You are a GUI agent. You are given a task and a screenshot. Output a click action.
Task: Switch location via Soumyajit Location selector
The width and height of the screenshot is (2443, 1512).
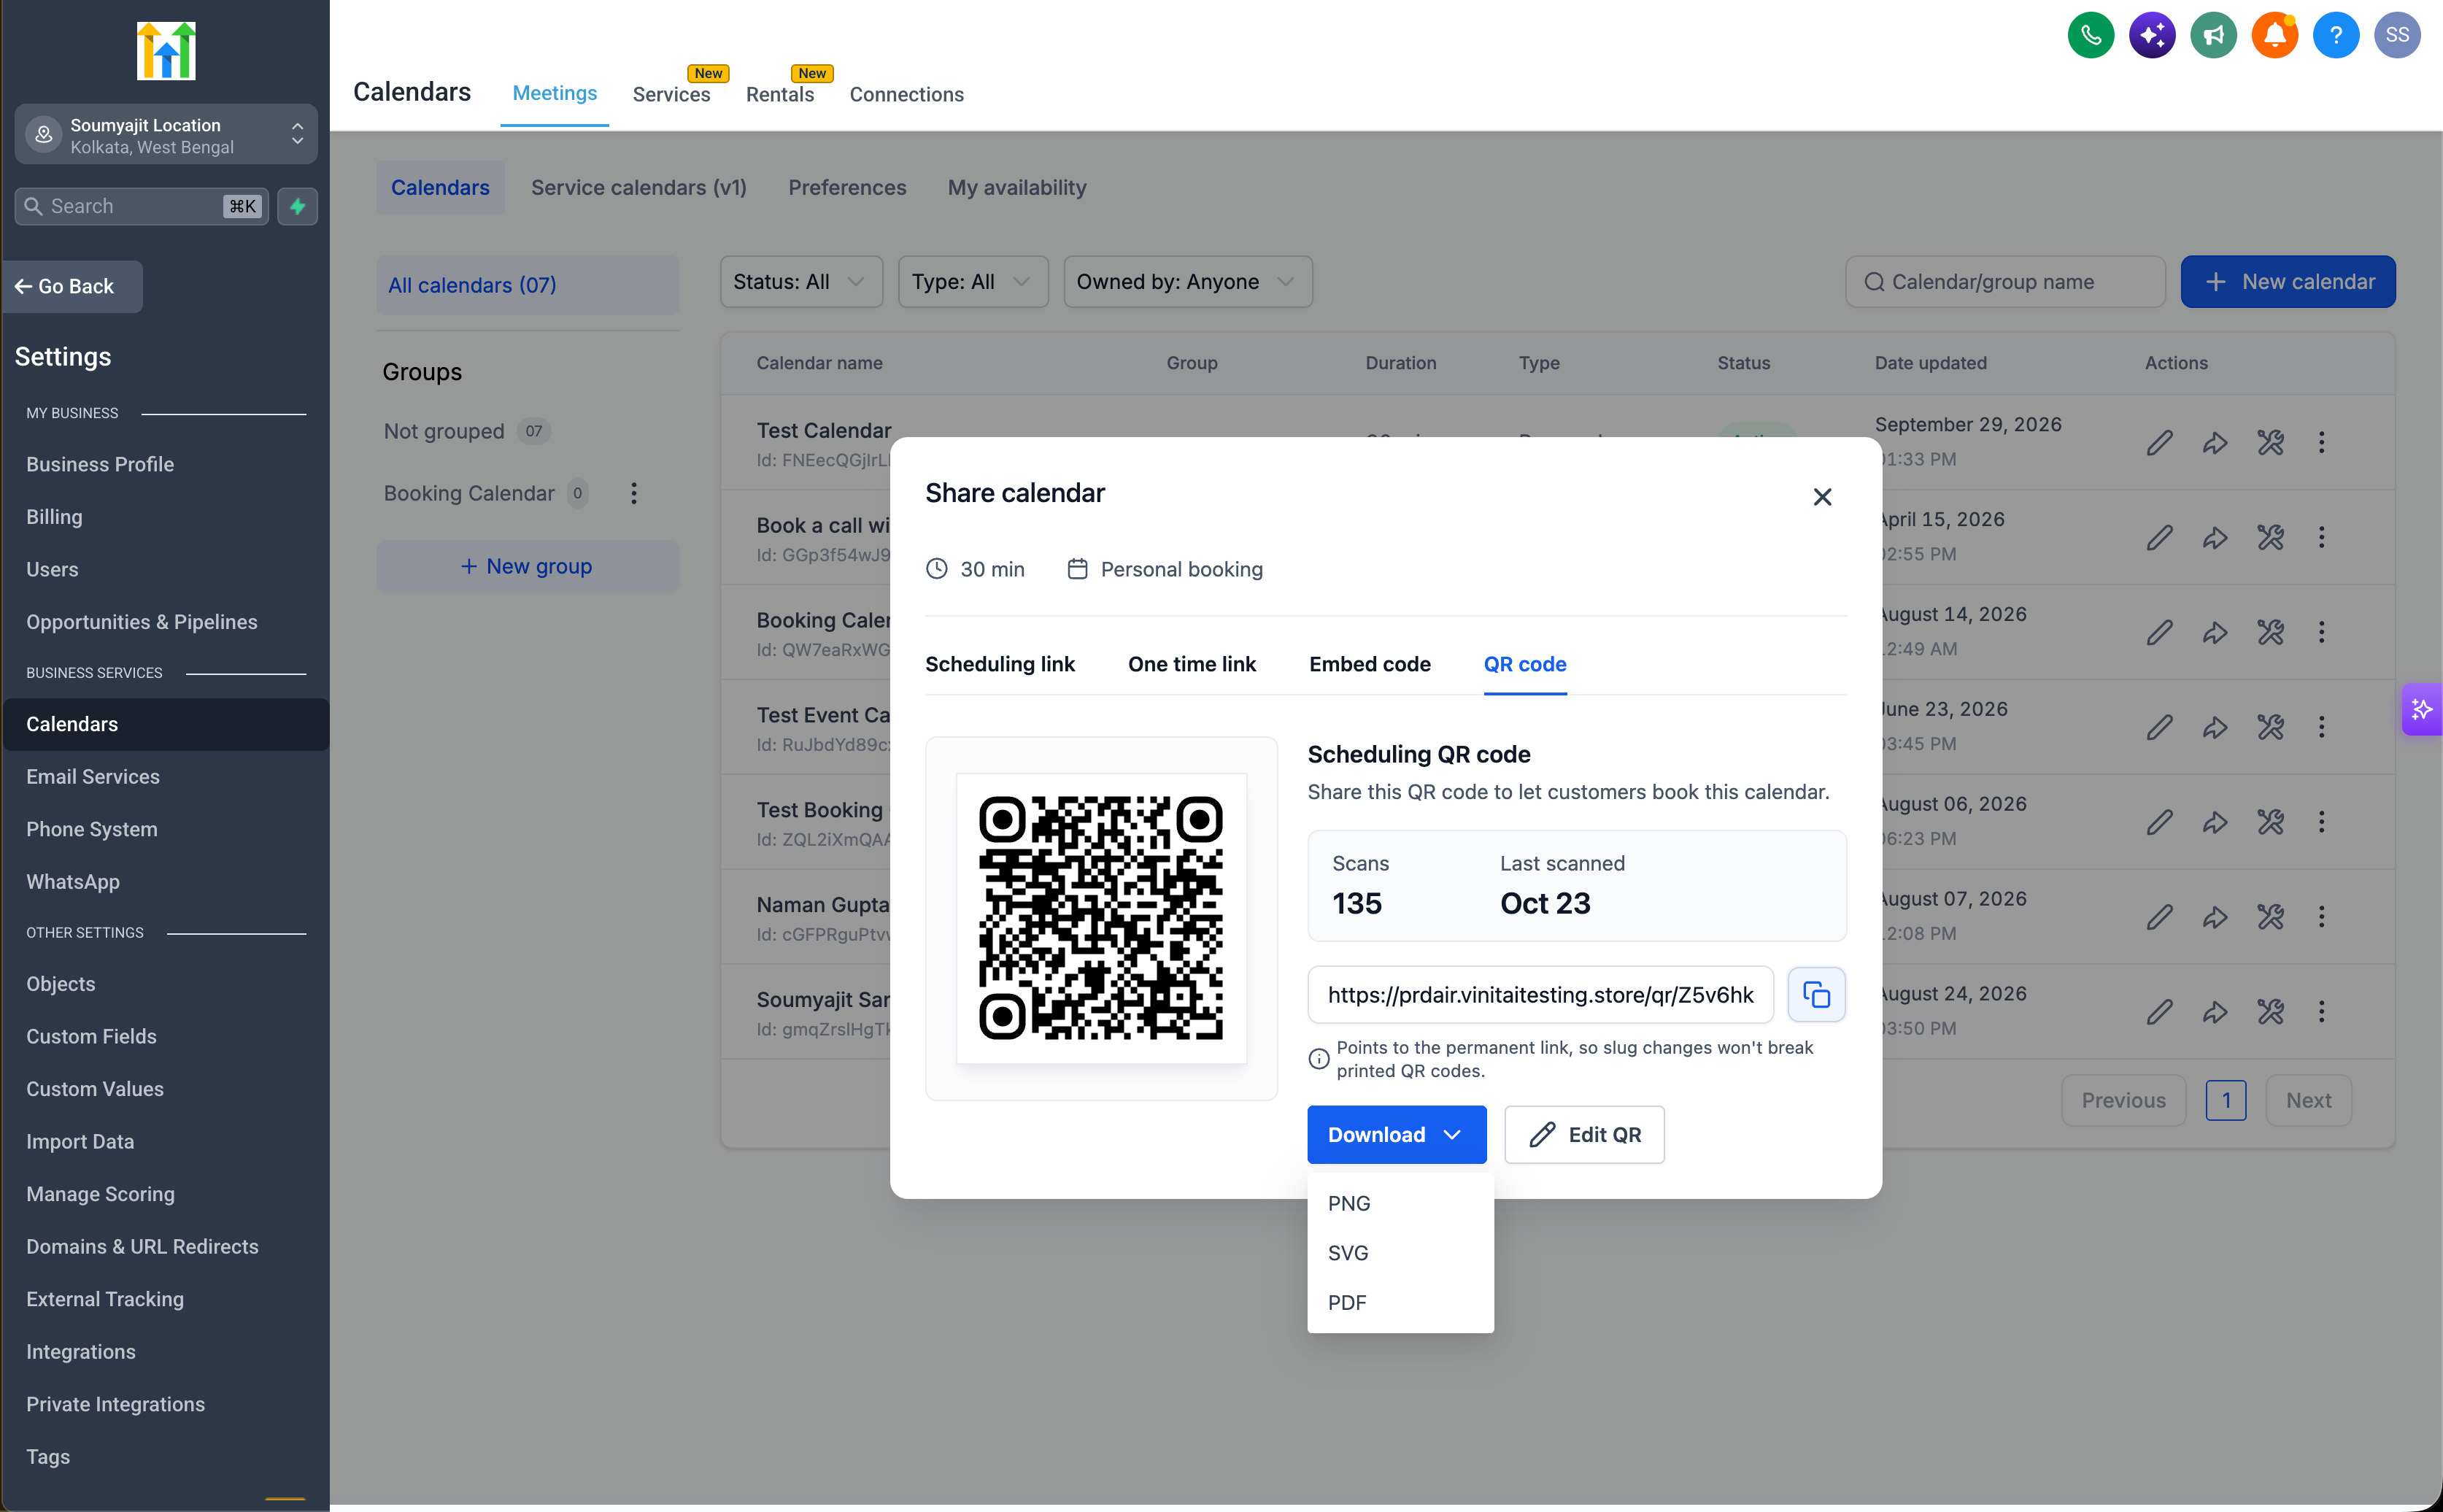click(166, 135)
